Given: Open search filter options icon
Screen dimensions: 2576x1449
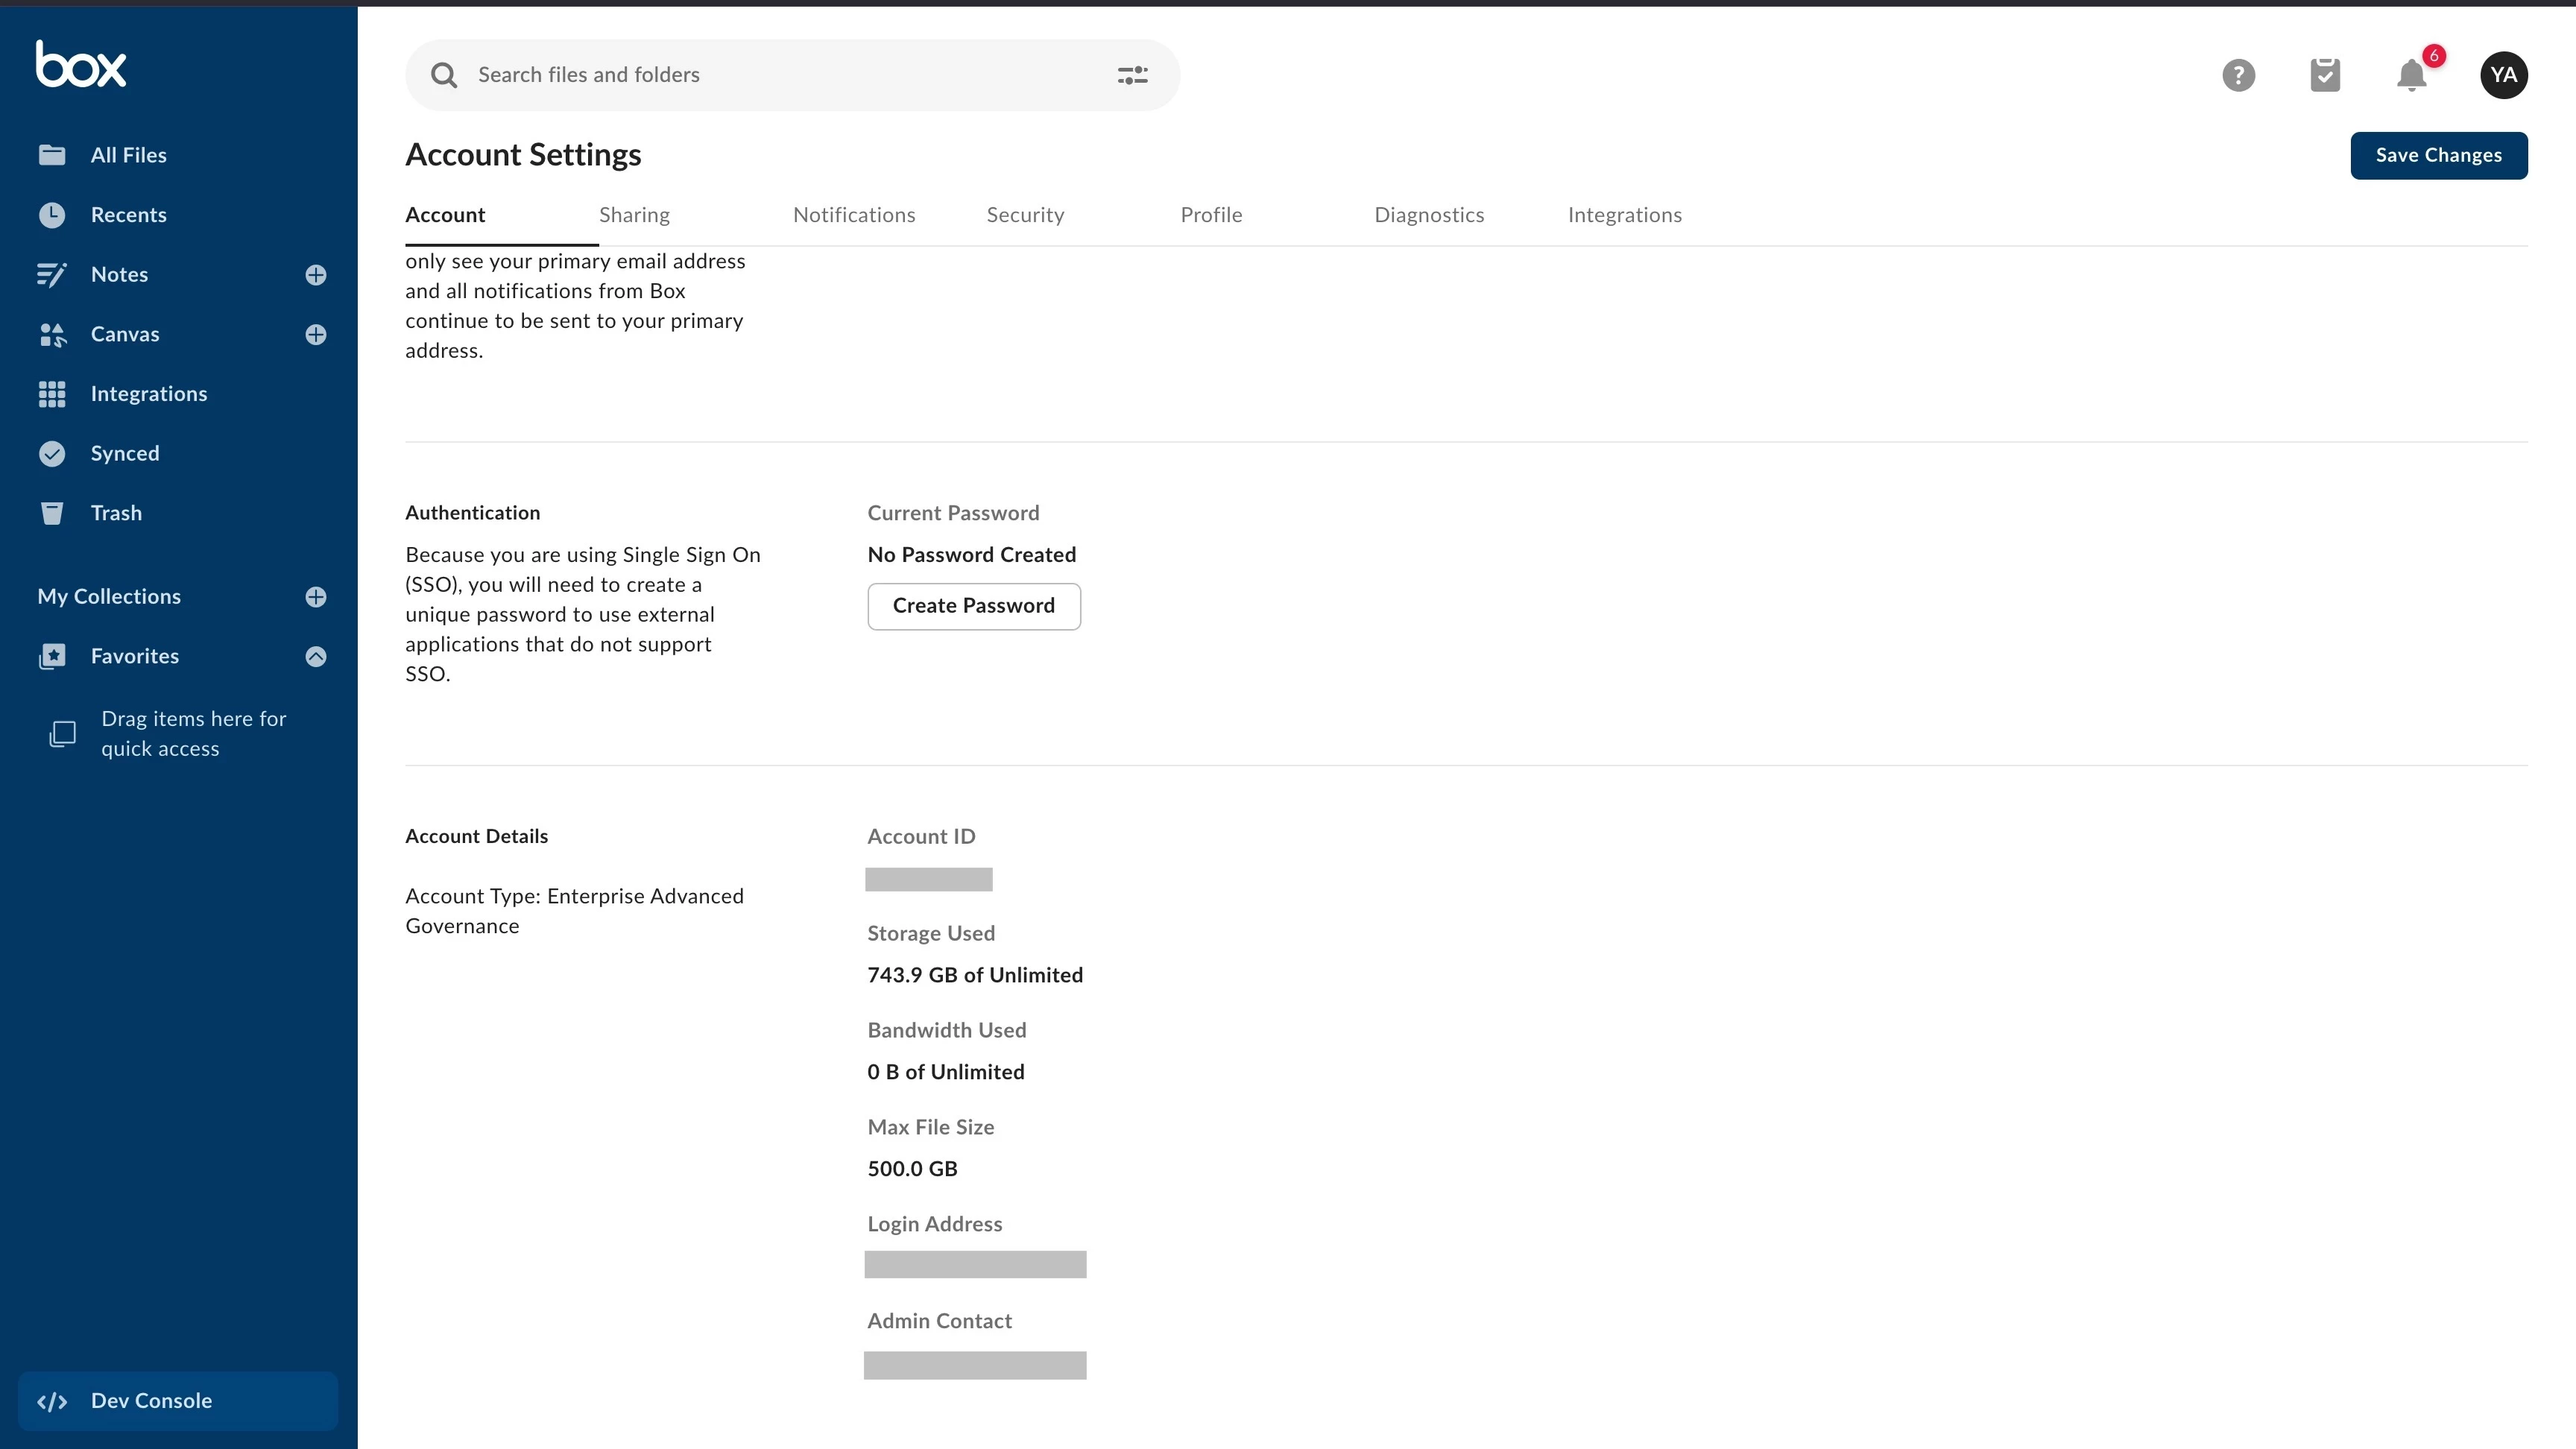Looking at the screenshot, I should tap(1132, 75).
